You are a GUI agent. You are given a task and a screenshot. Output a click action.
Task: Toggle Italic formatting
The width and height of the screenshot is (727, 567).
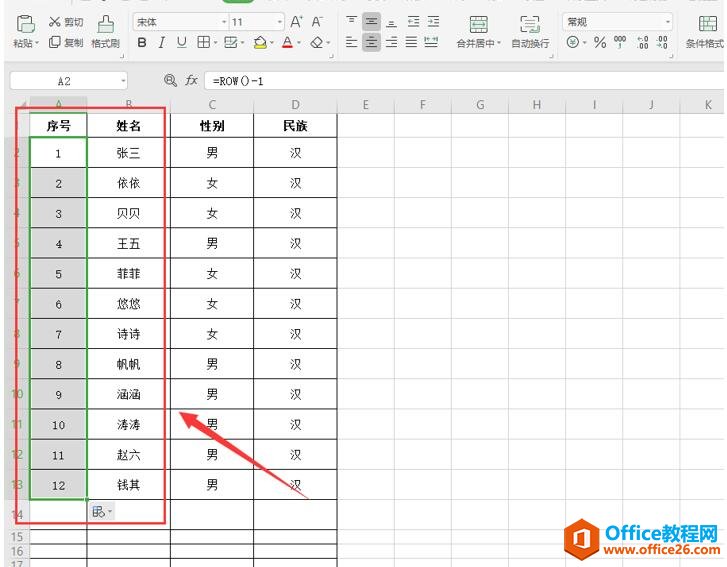(161, 43)
